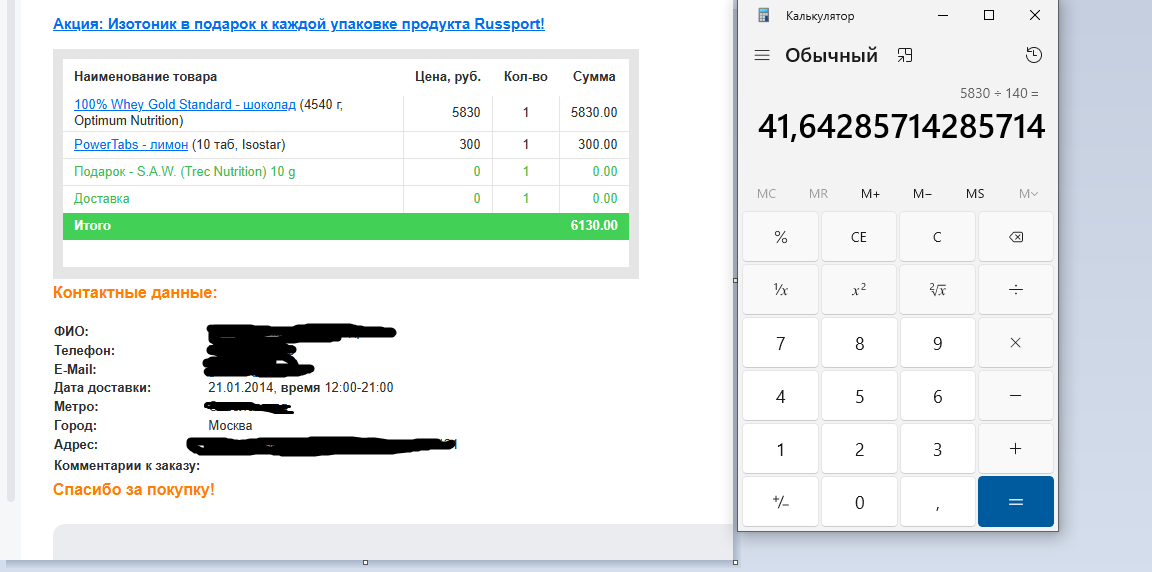Click the digit 6 key
This screenshot has width=1152, height=572.
(937, 396)
